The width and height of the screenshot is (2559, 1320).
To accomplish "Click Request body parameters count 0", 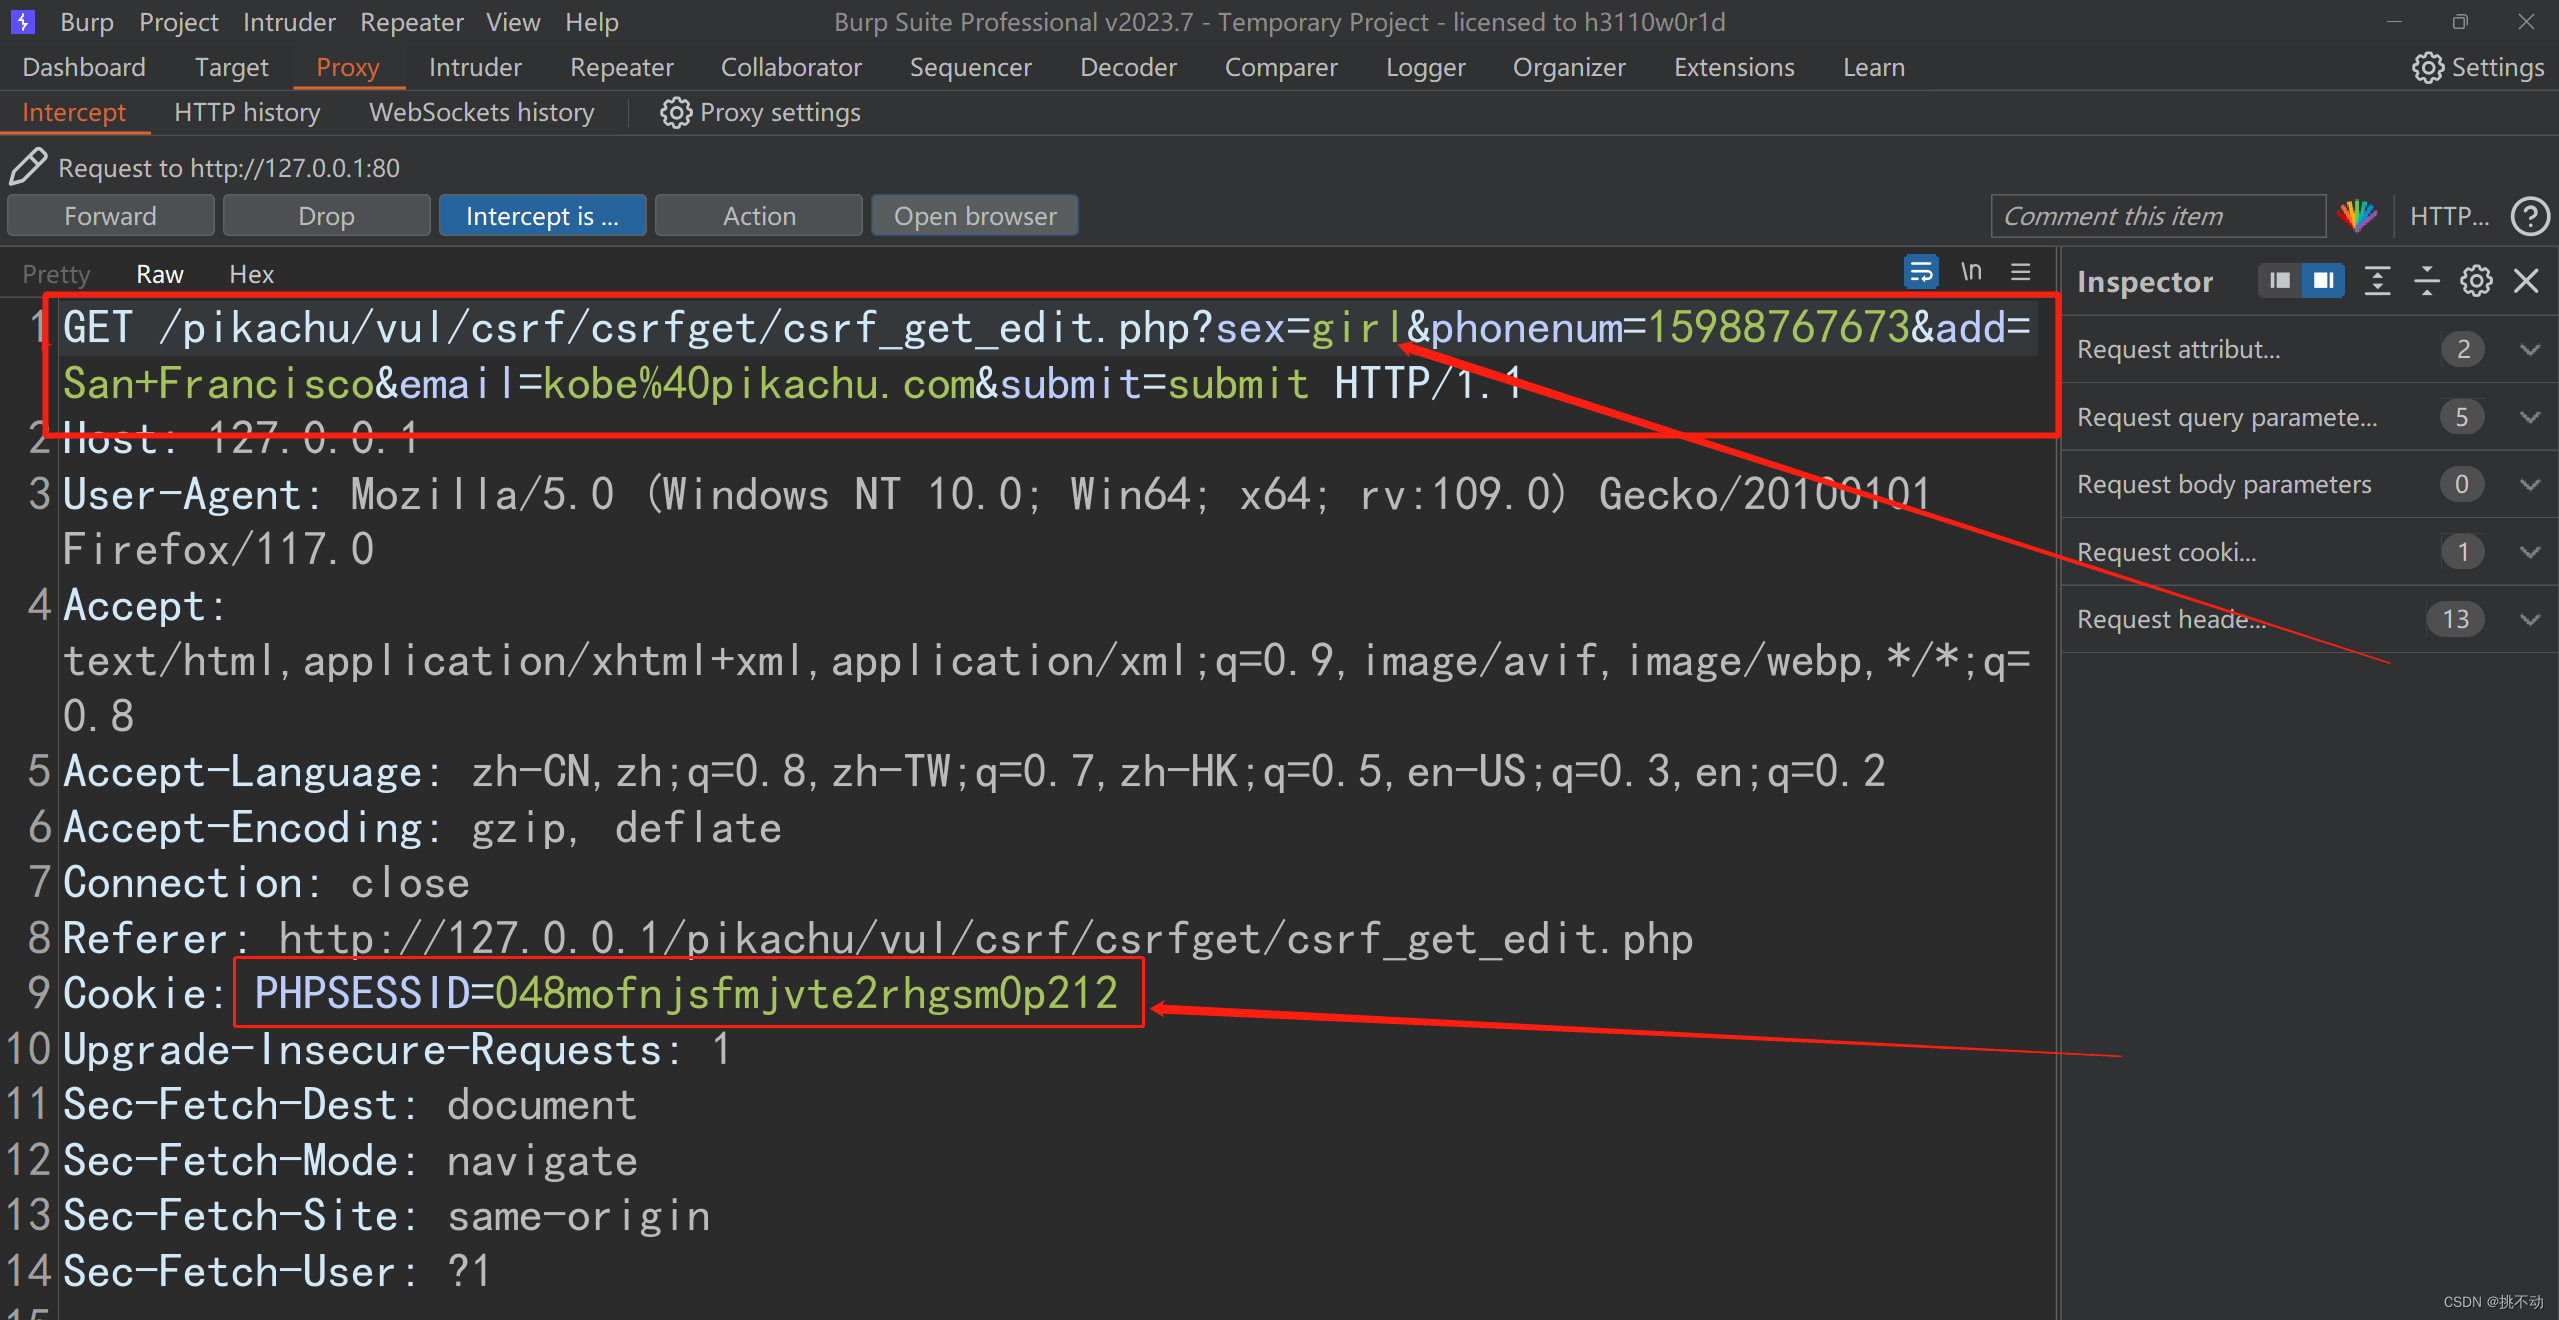I will (x=2461, y=484).
